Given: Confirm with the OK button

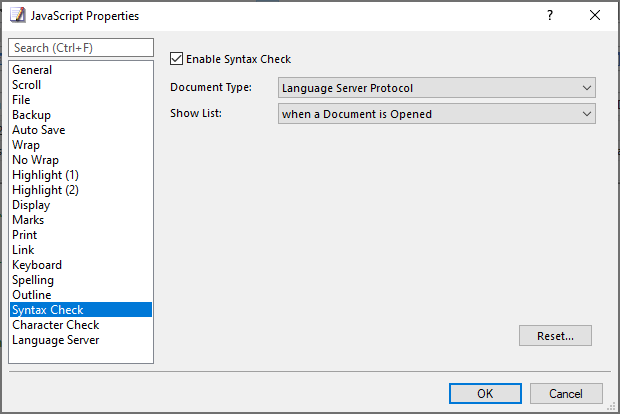Looking at the screenshot, I should [x=485, y=393].
